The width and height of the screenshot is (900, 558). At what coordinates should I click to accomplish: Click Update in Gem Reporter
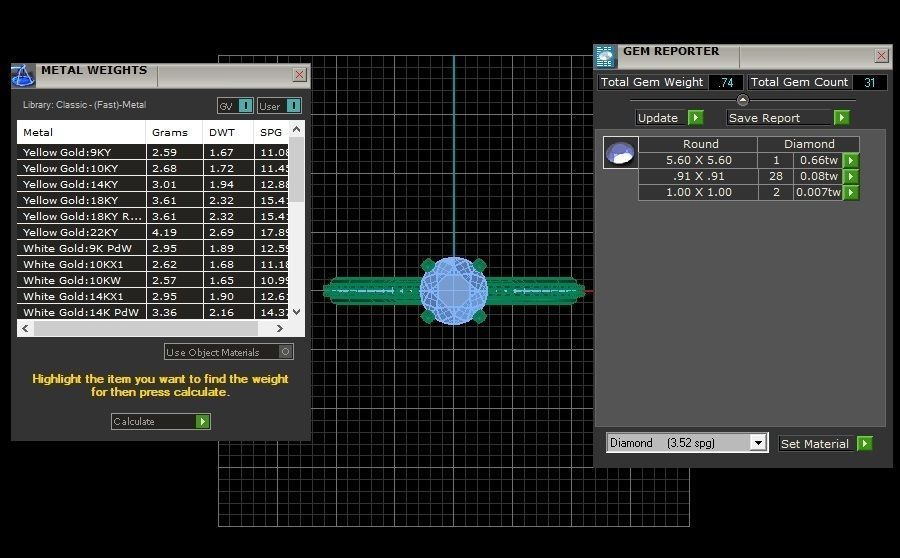[x=669, y=118]
